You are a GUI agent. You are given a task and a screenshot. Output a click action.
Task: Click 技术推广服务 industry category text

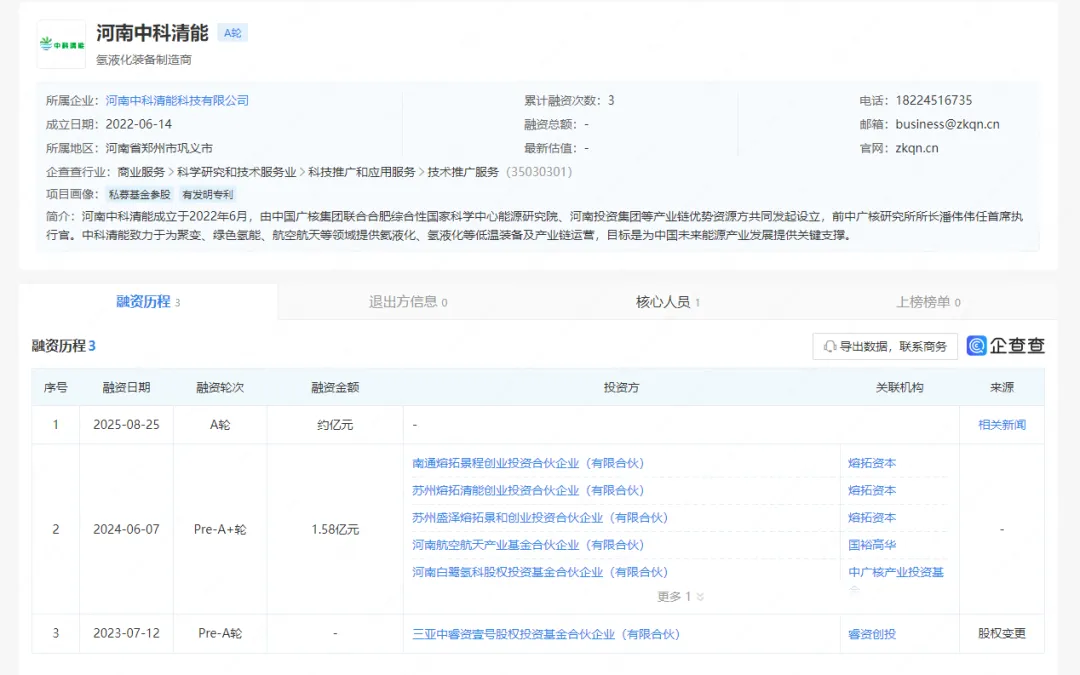pyautogui.click(x=463, y=172)
